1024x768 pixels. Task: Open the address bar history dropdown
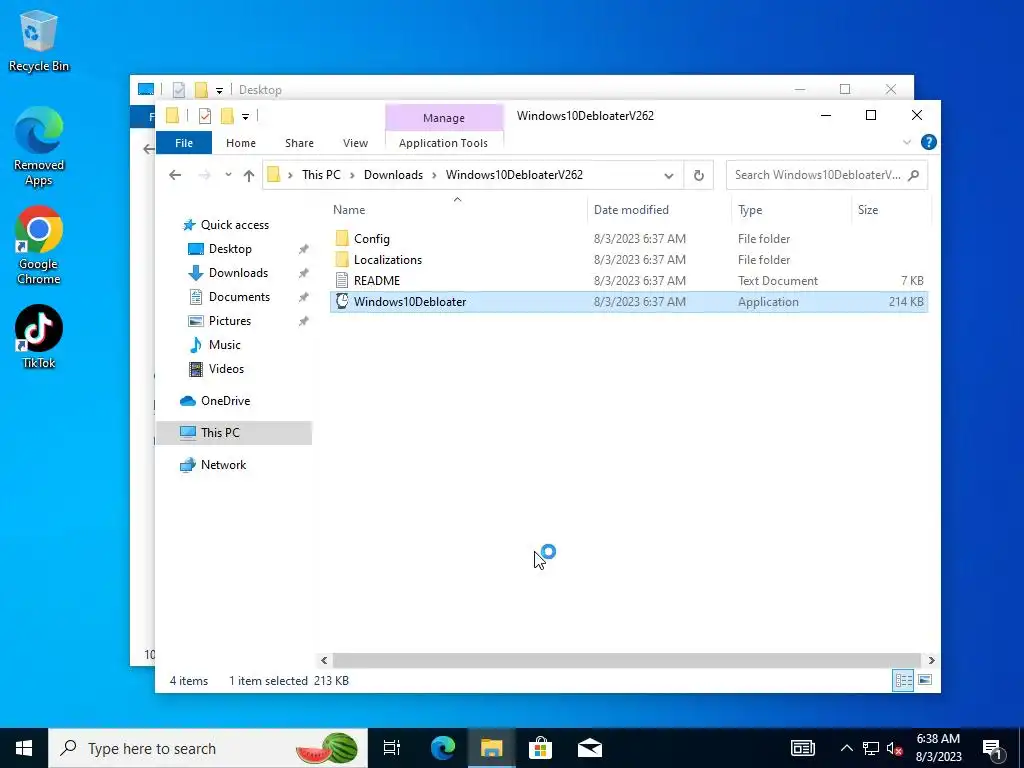click(x=669, y=175)
